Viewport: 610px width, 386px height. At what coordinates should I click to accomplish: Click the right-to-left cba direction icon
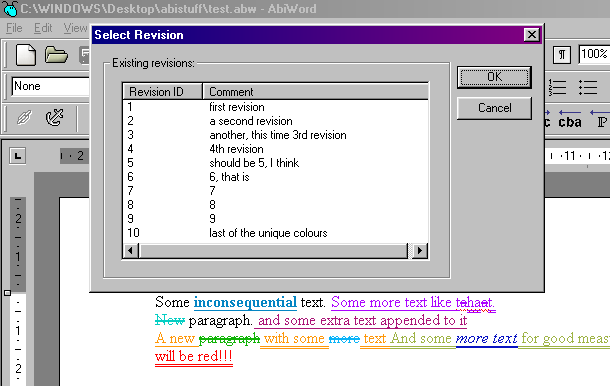click(x=570, y=119)
